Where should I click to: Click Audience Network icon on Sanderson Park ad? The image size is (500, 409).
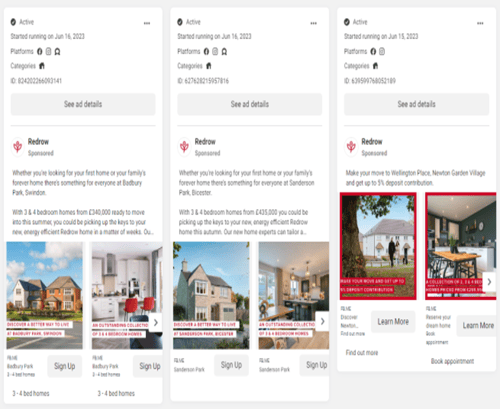224,51
